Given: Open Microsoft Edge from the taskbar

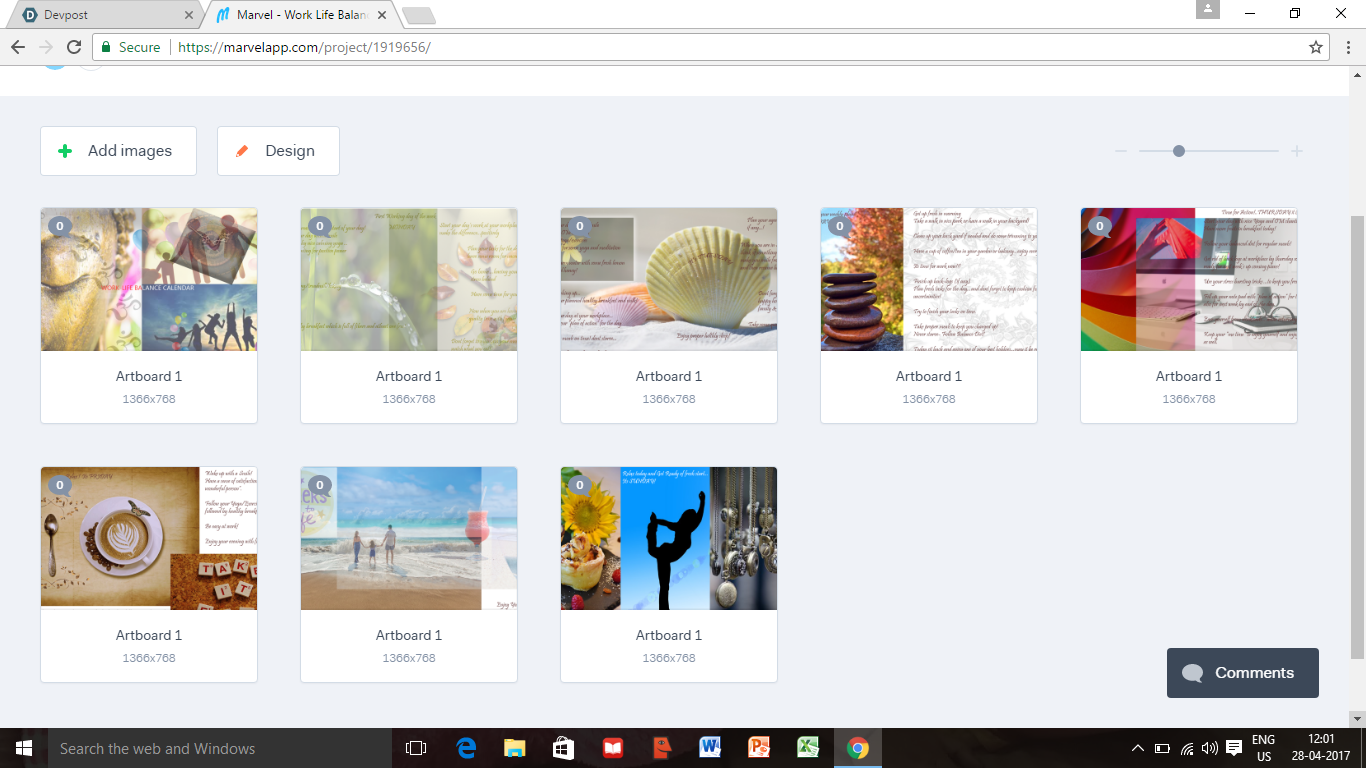Looking at the screenshot, I should point(464,747).
